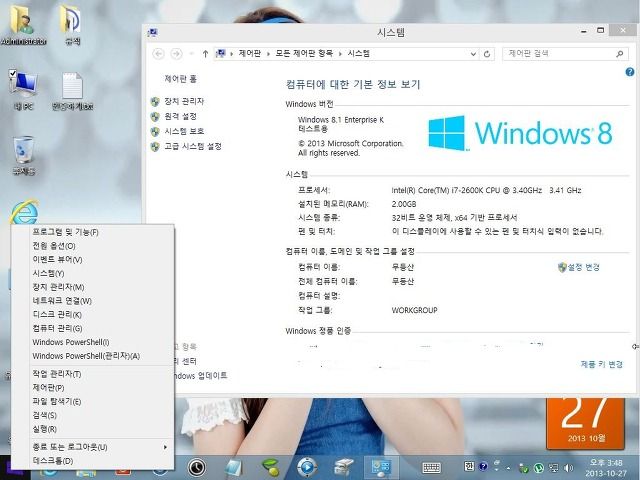Image resolution: width=640 pixels, height=480 pixels.
Task: Refresh the System control panel page
Action: 487,54
